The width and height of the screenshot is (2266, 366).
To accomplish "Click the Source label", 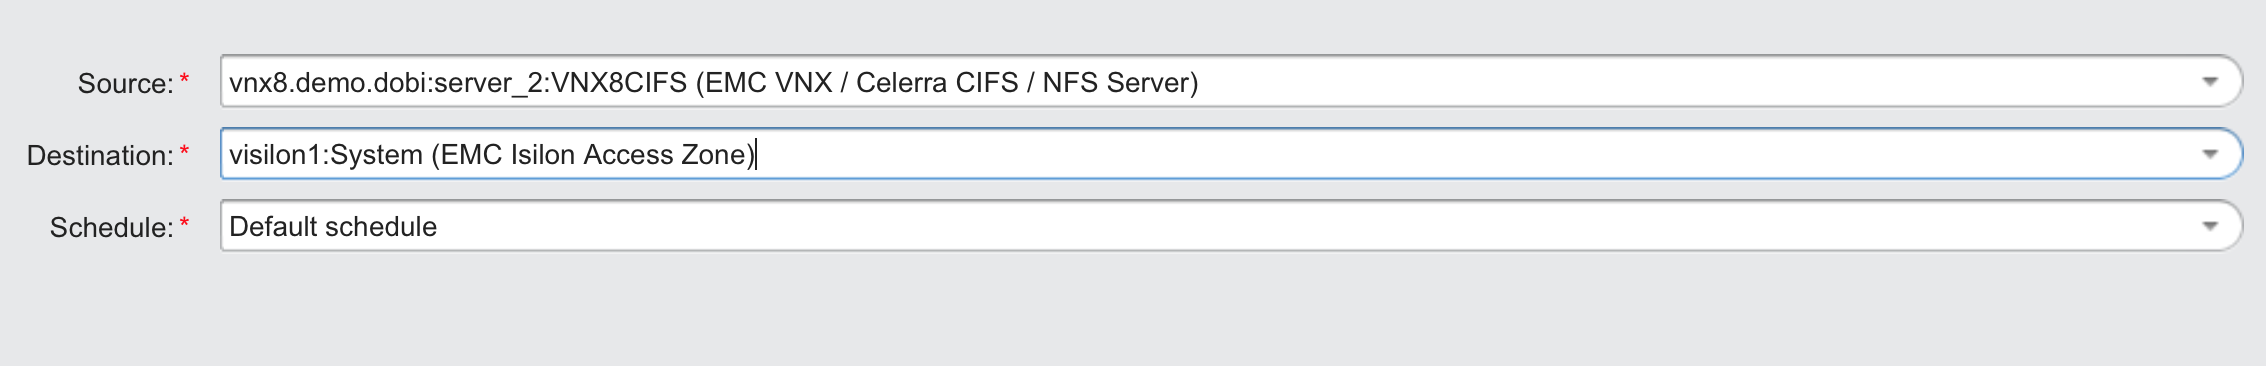I will point(126,84).
